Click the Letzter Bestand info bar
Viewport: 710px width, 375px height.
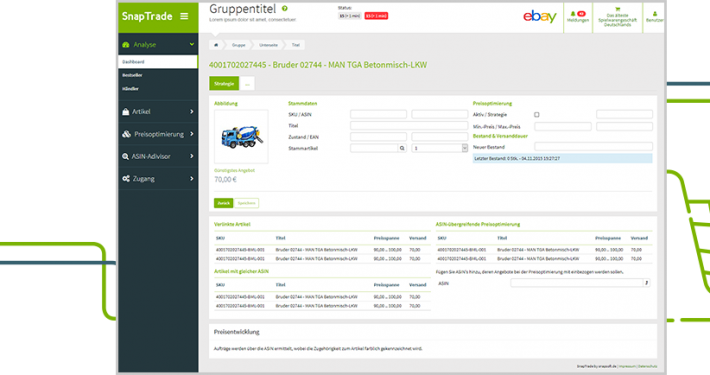click(562, 159)
